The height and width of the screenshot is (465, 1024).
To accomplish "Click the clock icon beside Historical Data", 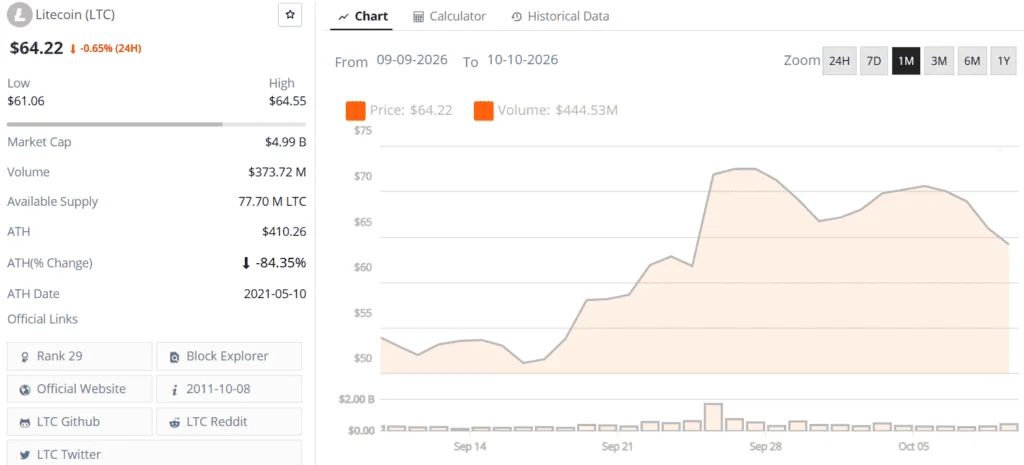I will tap(517, 17).
